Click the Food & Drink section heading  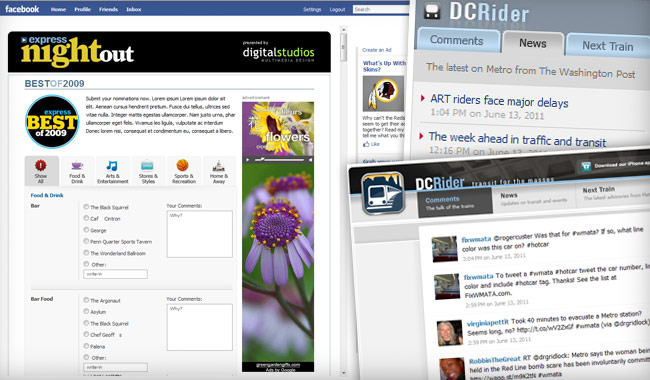click(x=47, y=195)
